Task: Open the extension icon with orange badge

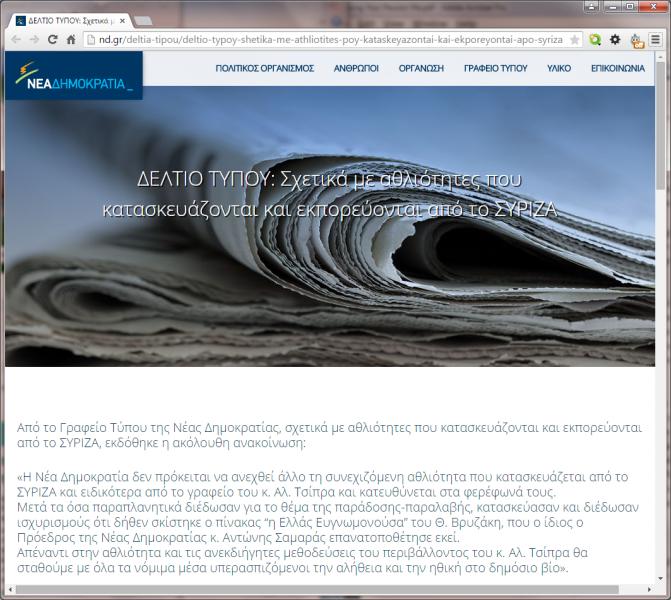Action: (x=637, y=41)
